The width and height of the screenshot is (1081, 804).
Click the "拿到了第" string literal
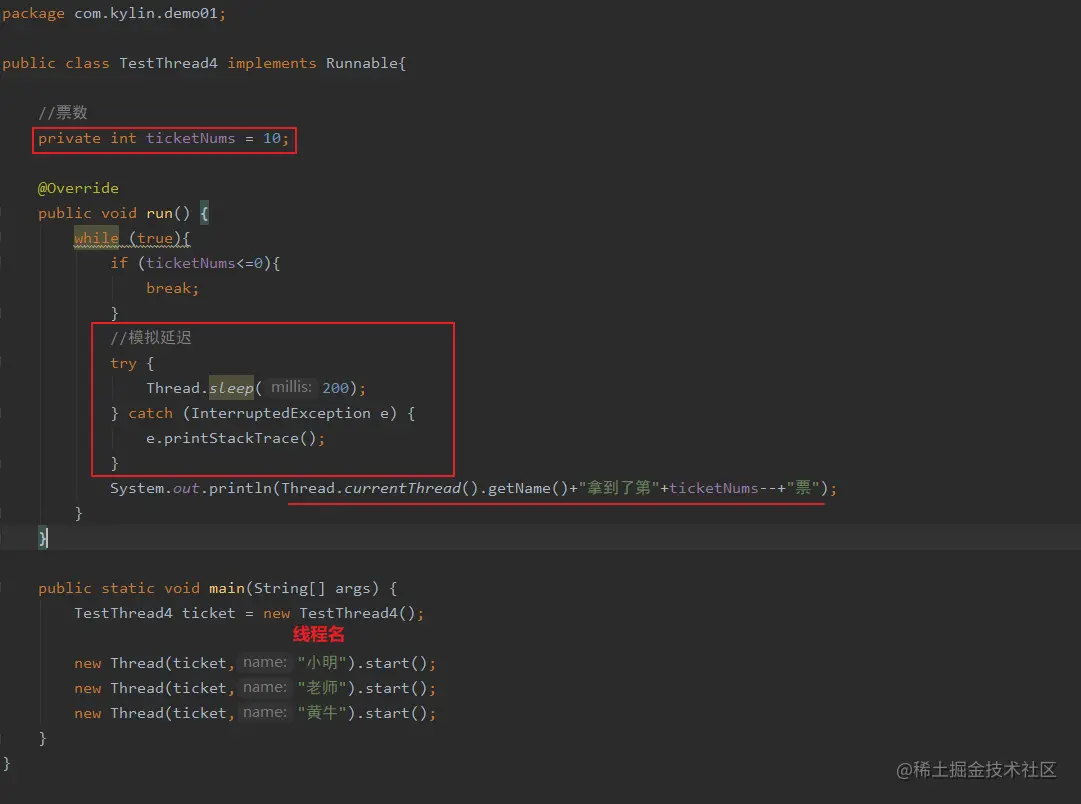[x=619, y=488]
